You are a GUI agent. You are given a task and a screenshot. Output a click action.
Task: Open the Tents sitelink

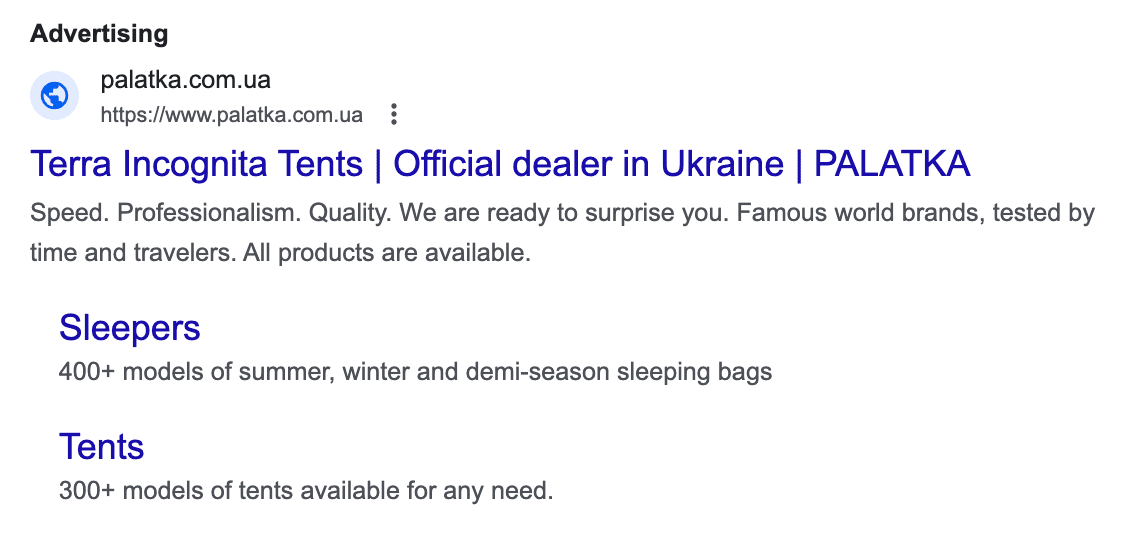pos(102,446)
